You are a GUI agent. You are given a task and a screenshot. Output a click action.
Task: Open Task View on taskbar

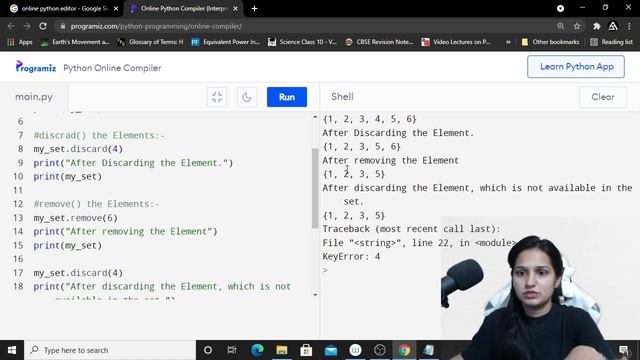tap(232, 350)
